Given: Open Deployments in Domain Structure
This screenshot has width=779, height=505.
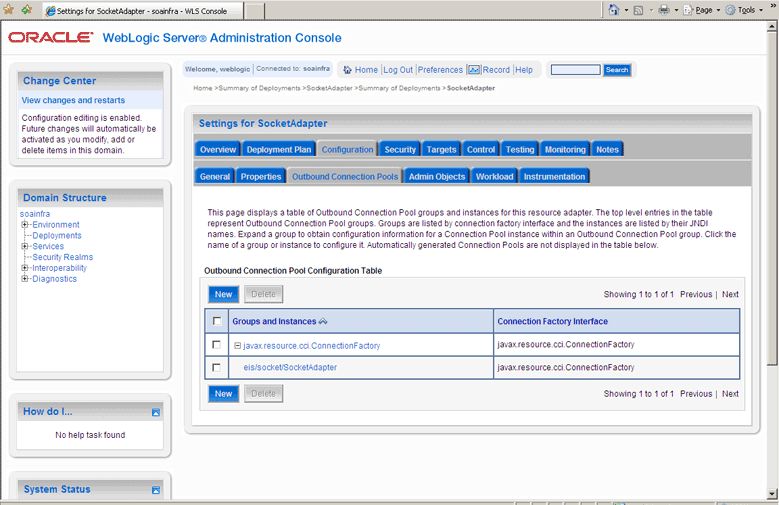Looking at the screenshot, I should coord(57,236).
